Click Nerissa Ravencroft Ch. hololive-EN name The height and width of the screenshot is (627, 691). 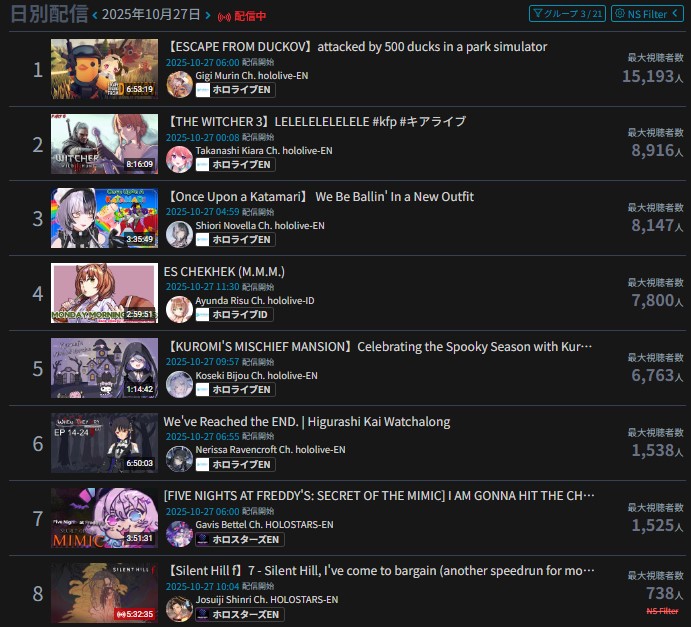point(271,450)
